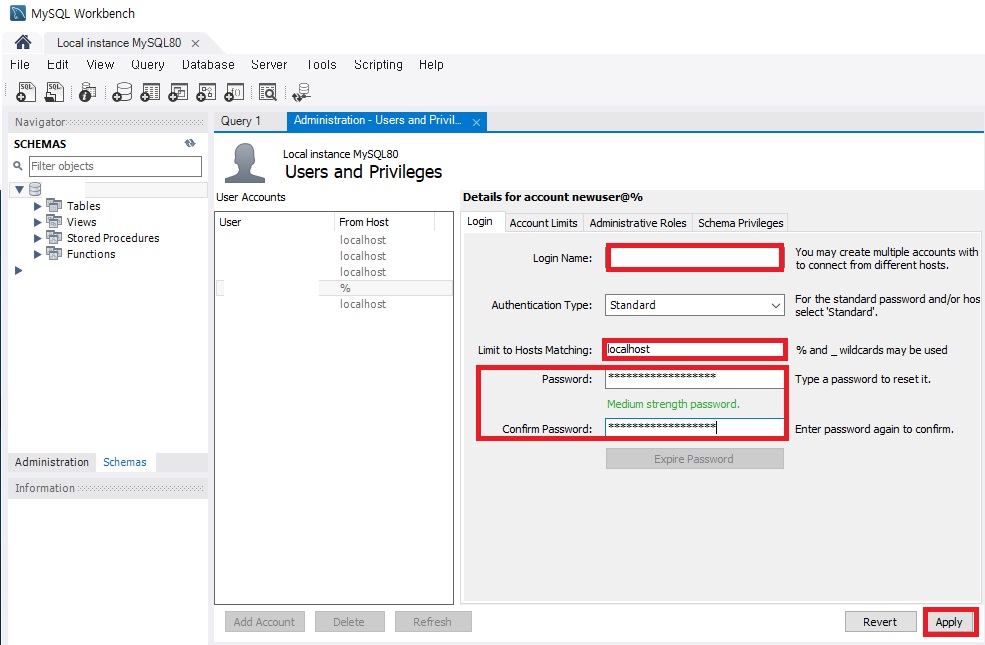Screen dimensions: 985x645
Task: Select the Login tab
Action: pos(480,222)
